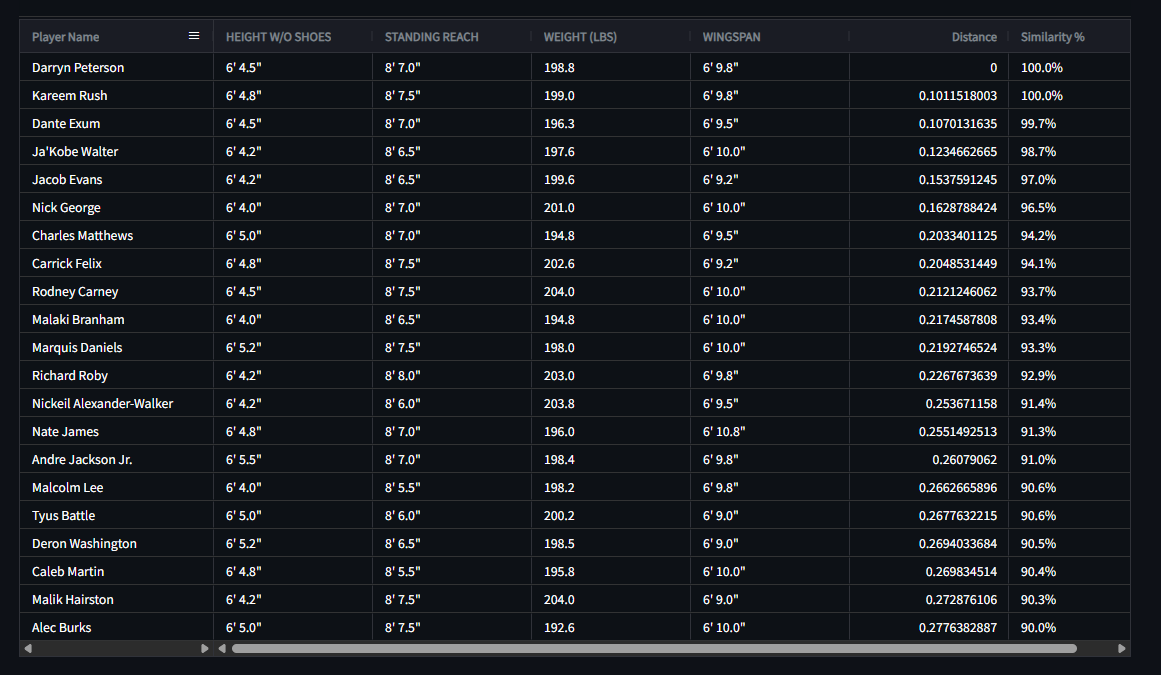Sort by Similarity % column header
Screen dimensions: 1161x675
coord(1052,37)
